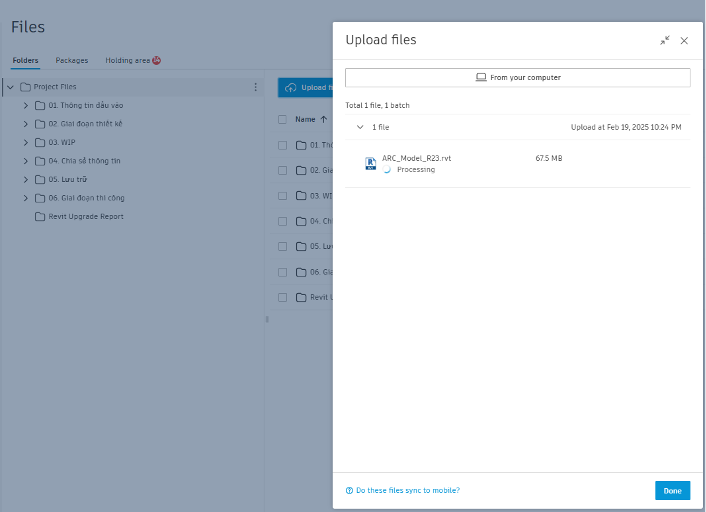The height and width of the screenshot is (512, 706).
Task: Select 06. Giai đoạn thi công tree folder
Action: click(86, 198)
